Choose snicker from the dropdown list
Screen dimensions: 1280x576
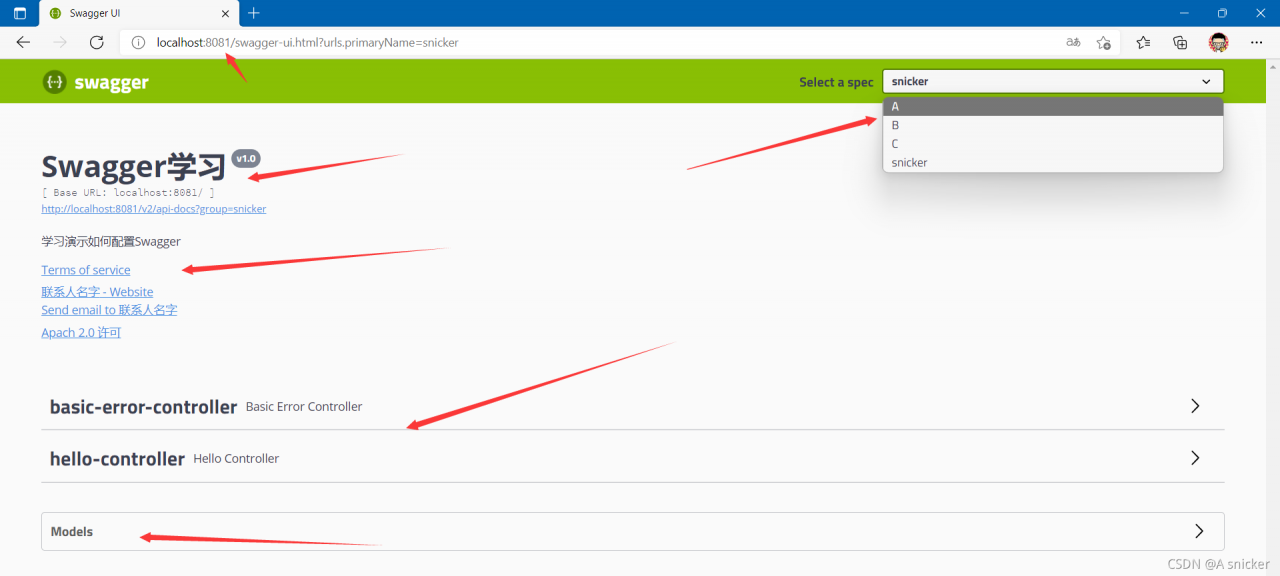point(1053,162)
